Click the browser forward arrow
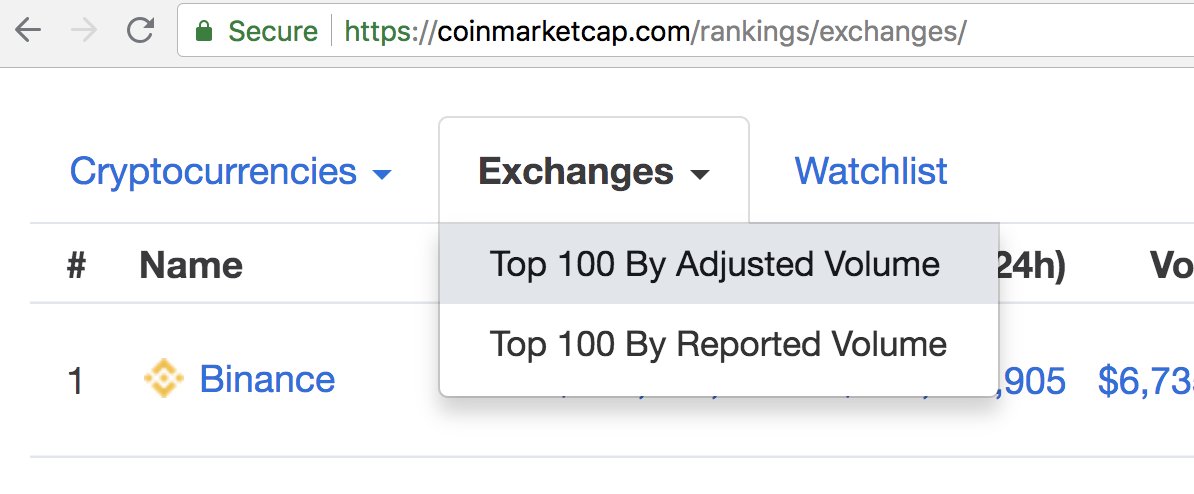This screenshot has height=494, width=1194. 85,30
